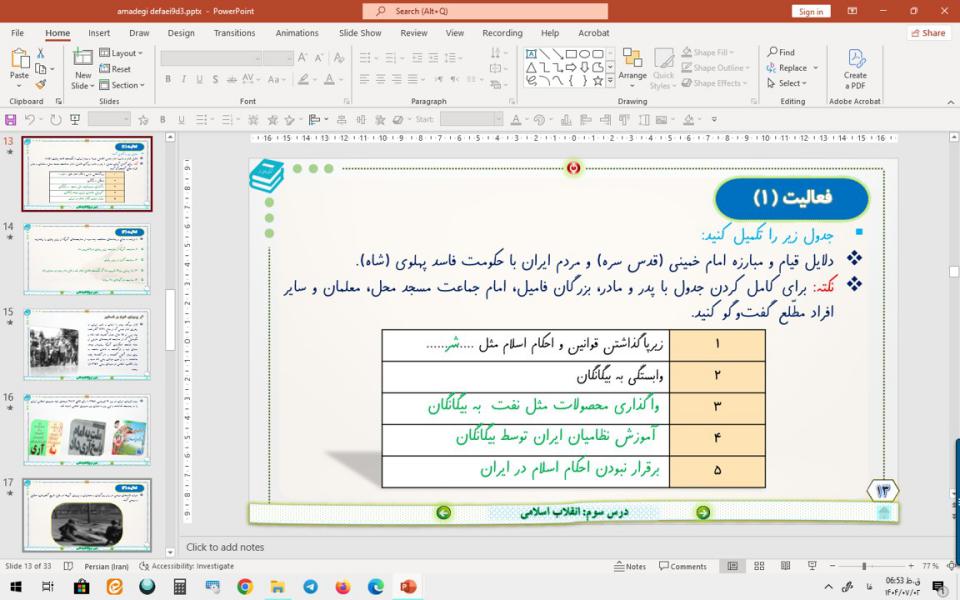Click the green back arrow on slide

click(x=444, y=512)
